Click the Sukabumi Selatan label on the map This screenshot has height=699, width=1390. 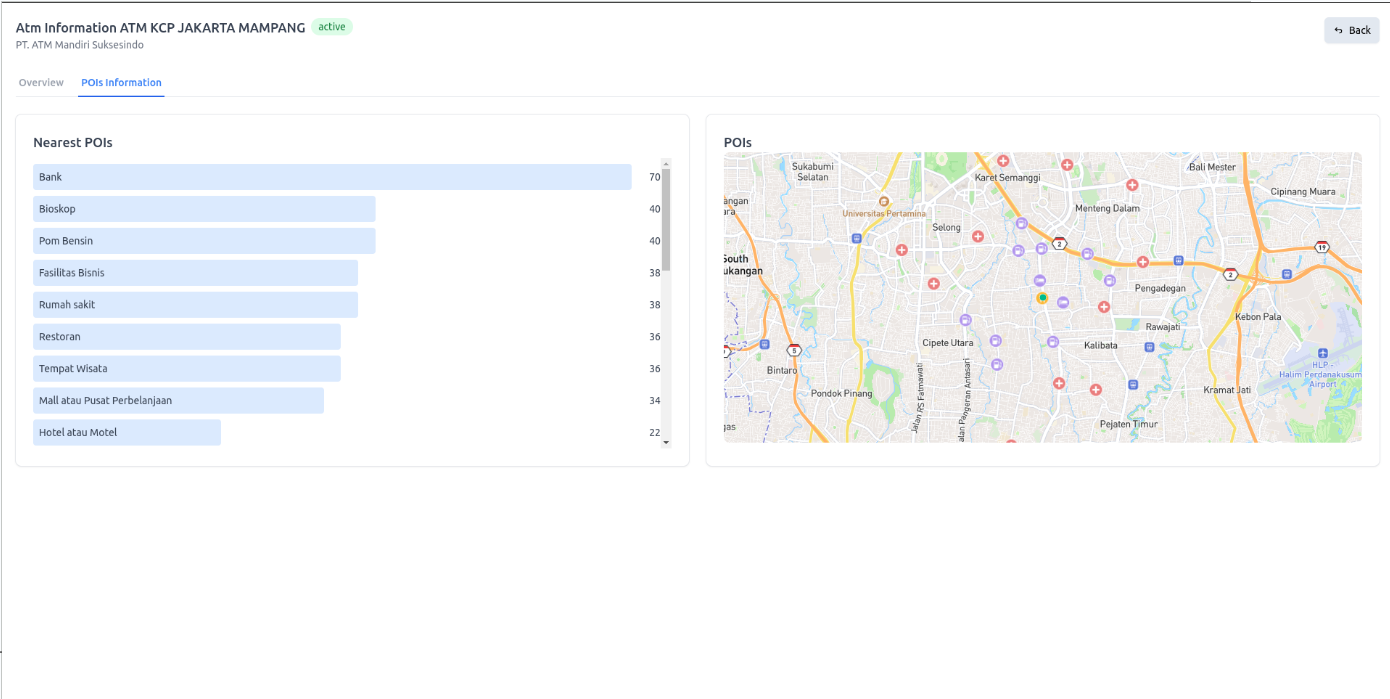click(812, 171)
